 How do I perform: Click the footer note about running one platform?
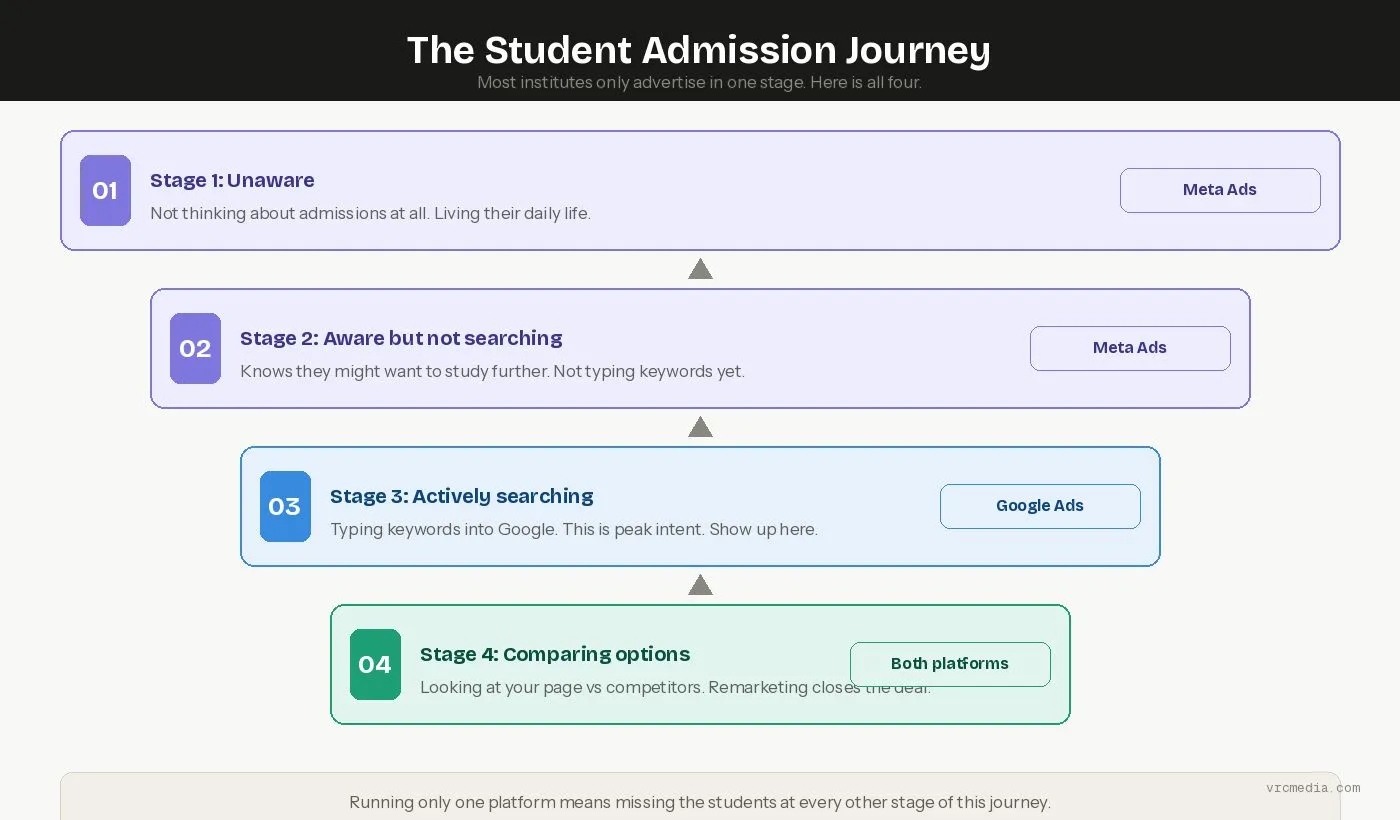(700, 802)
